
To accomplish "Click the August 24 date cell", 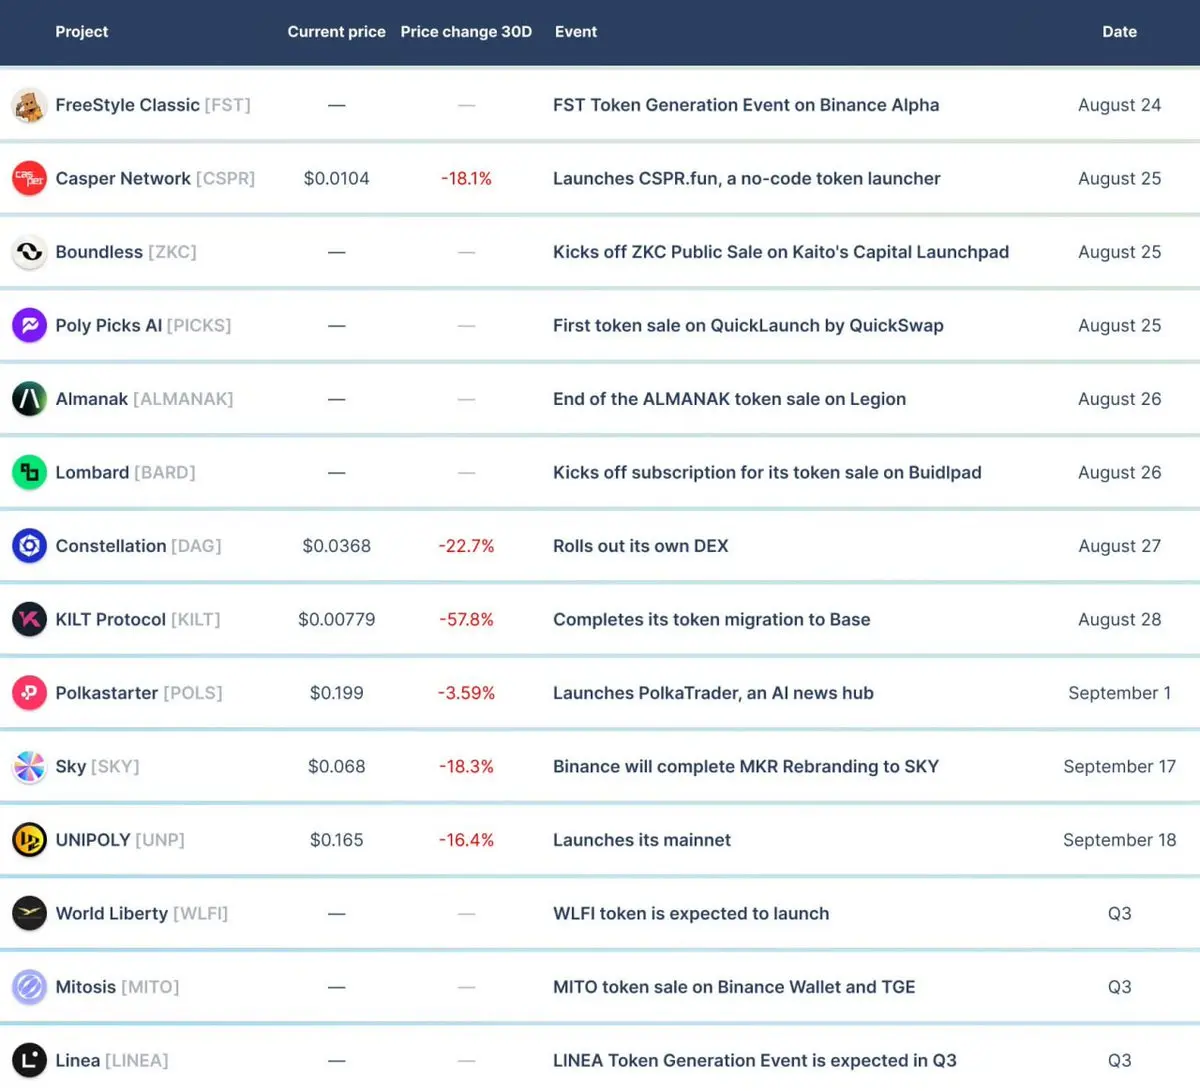I will (x=1119, y=105).
